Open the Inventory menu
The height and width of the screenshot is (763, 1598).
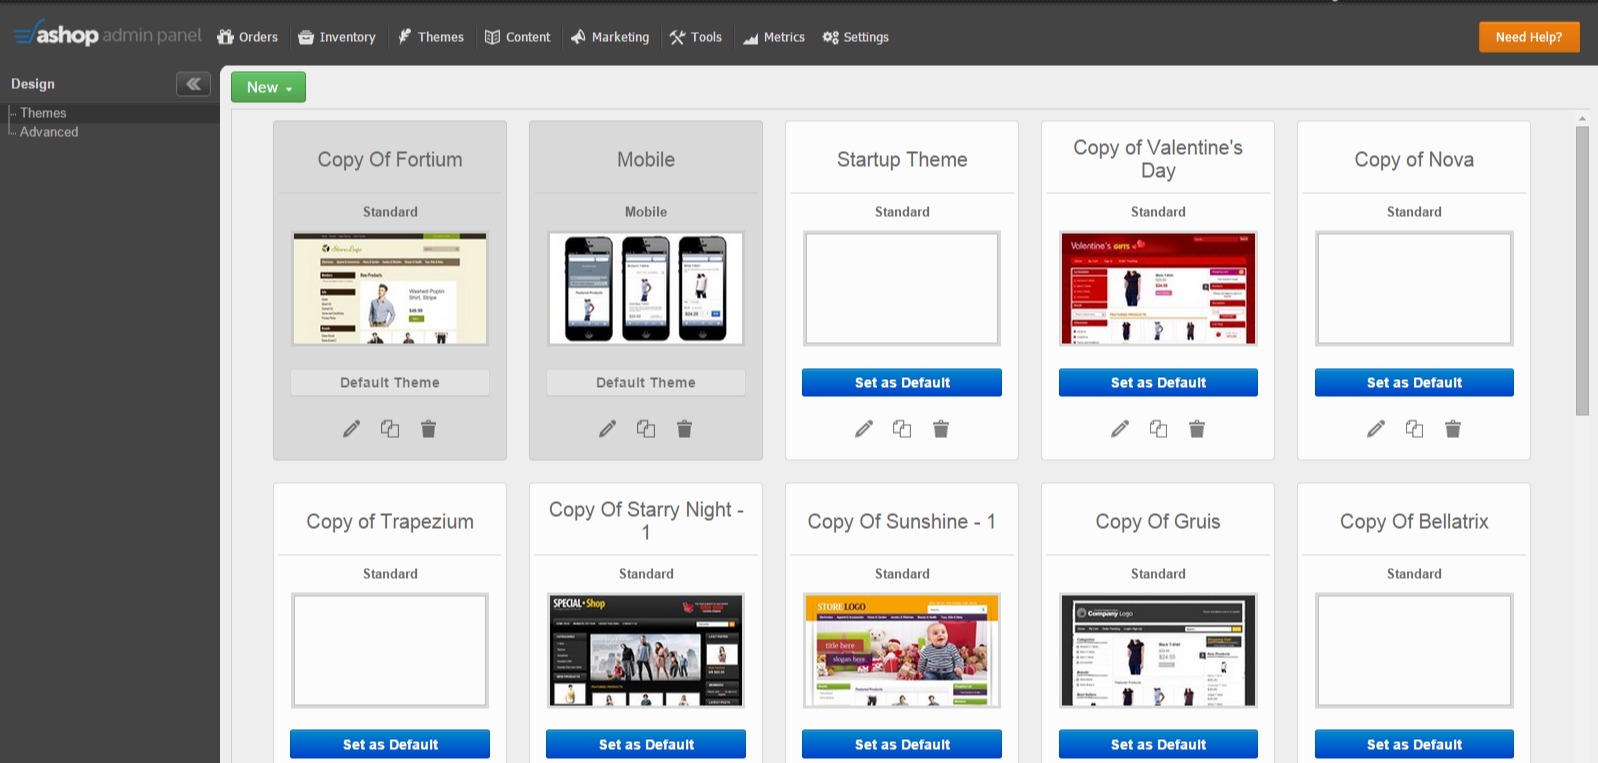[337, 37]
